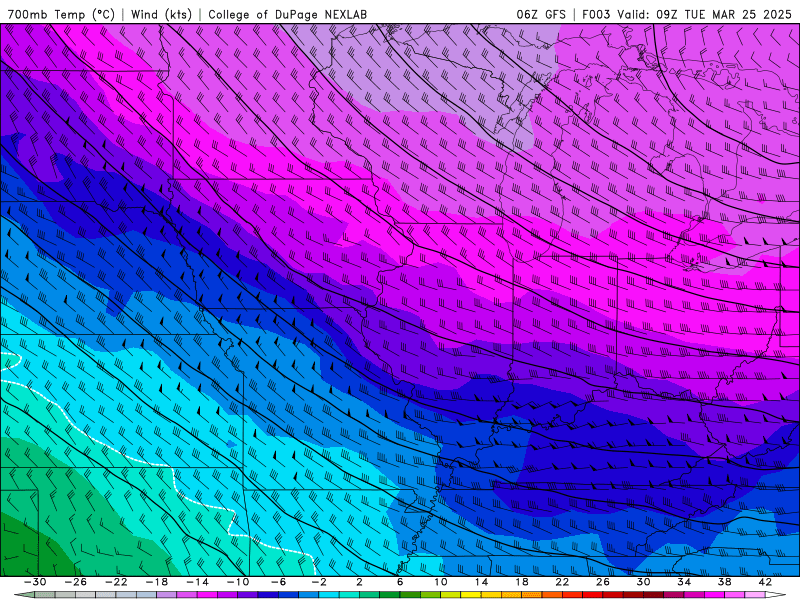Click the 38 color scale label
The height and width of the screenshot is (600, 800).
[724, 582]
